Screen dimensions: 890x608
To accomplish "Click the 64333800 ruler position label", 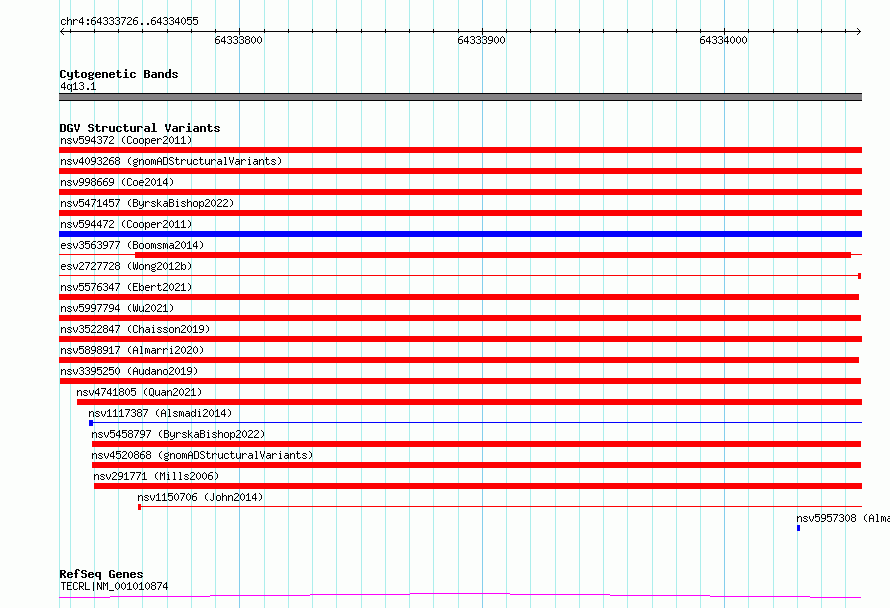I will (238, 40).
